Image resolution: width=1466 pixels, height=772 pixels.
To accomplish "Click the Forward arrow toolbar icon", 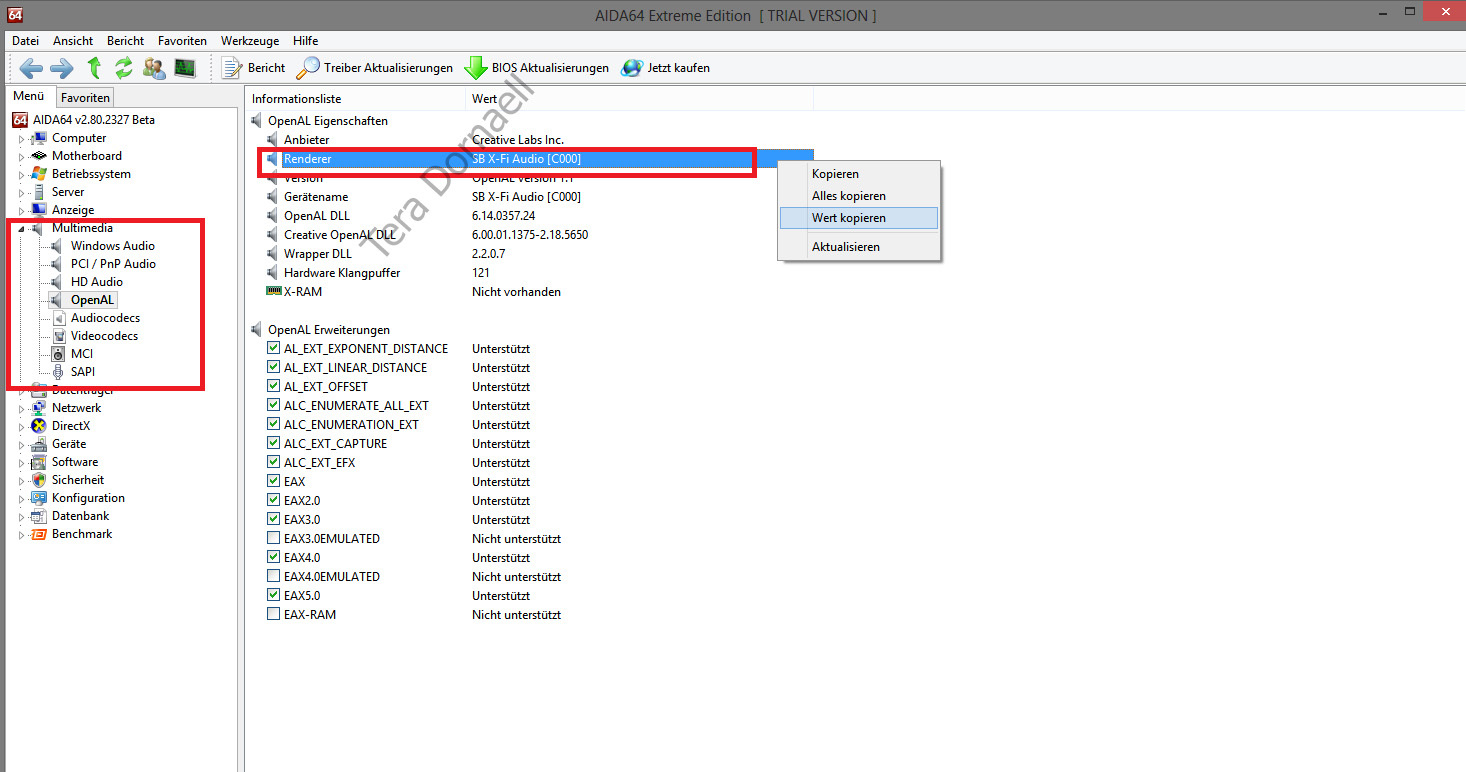I will point(62,68).
